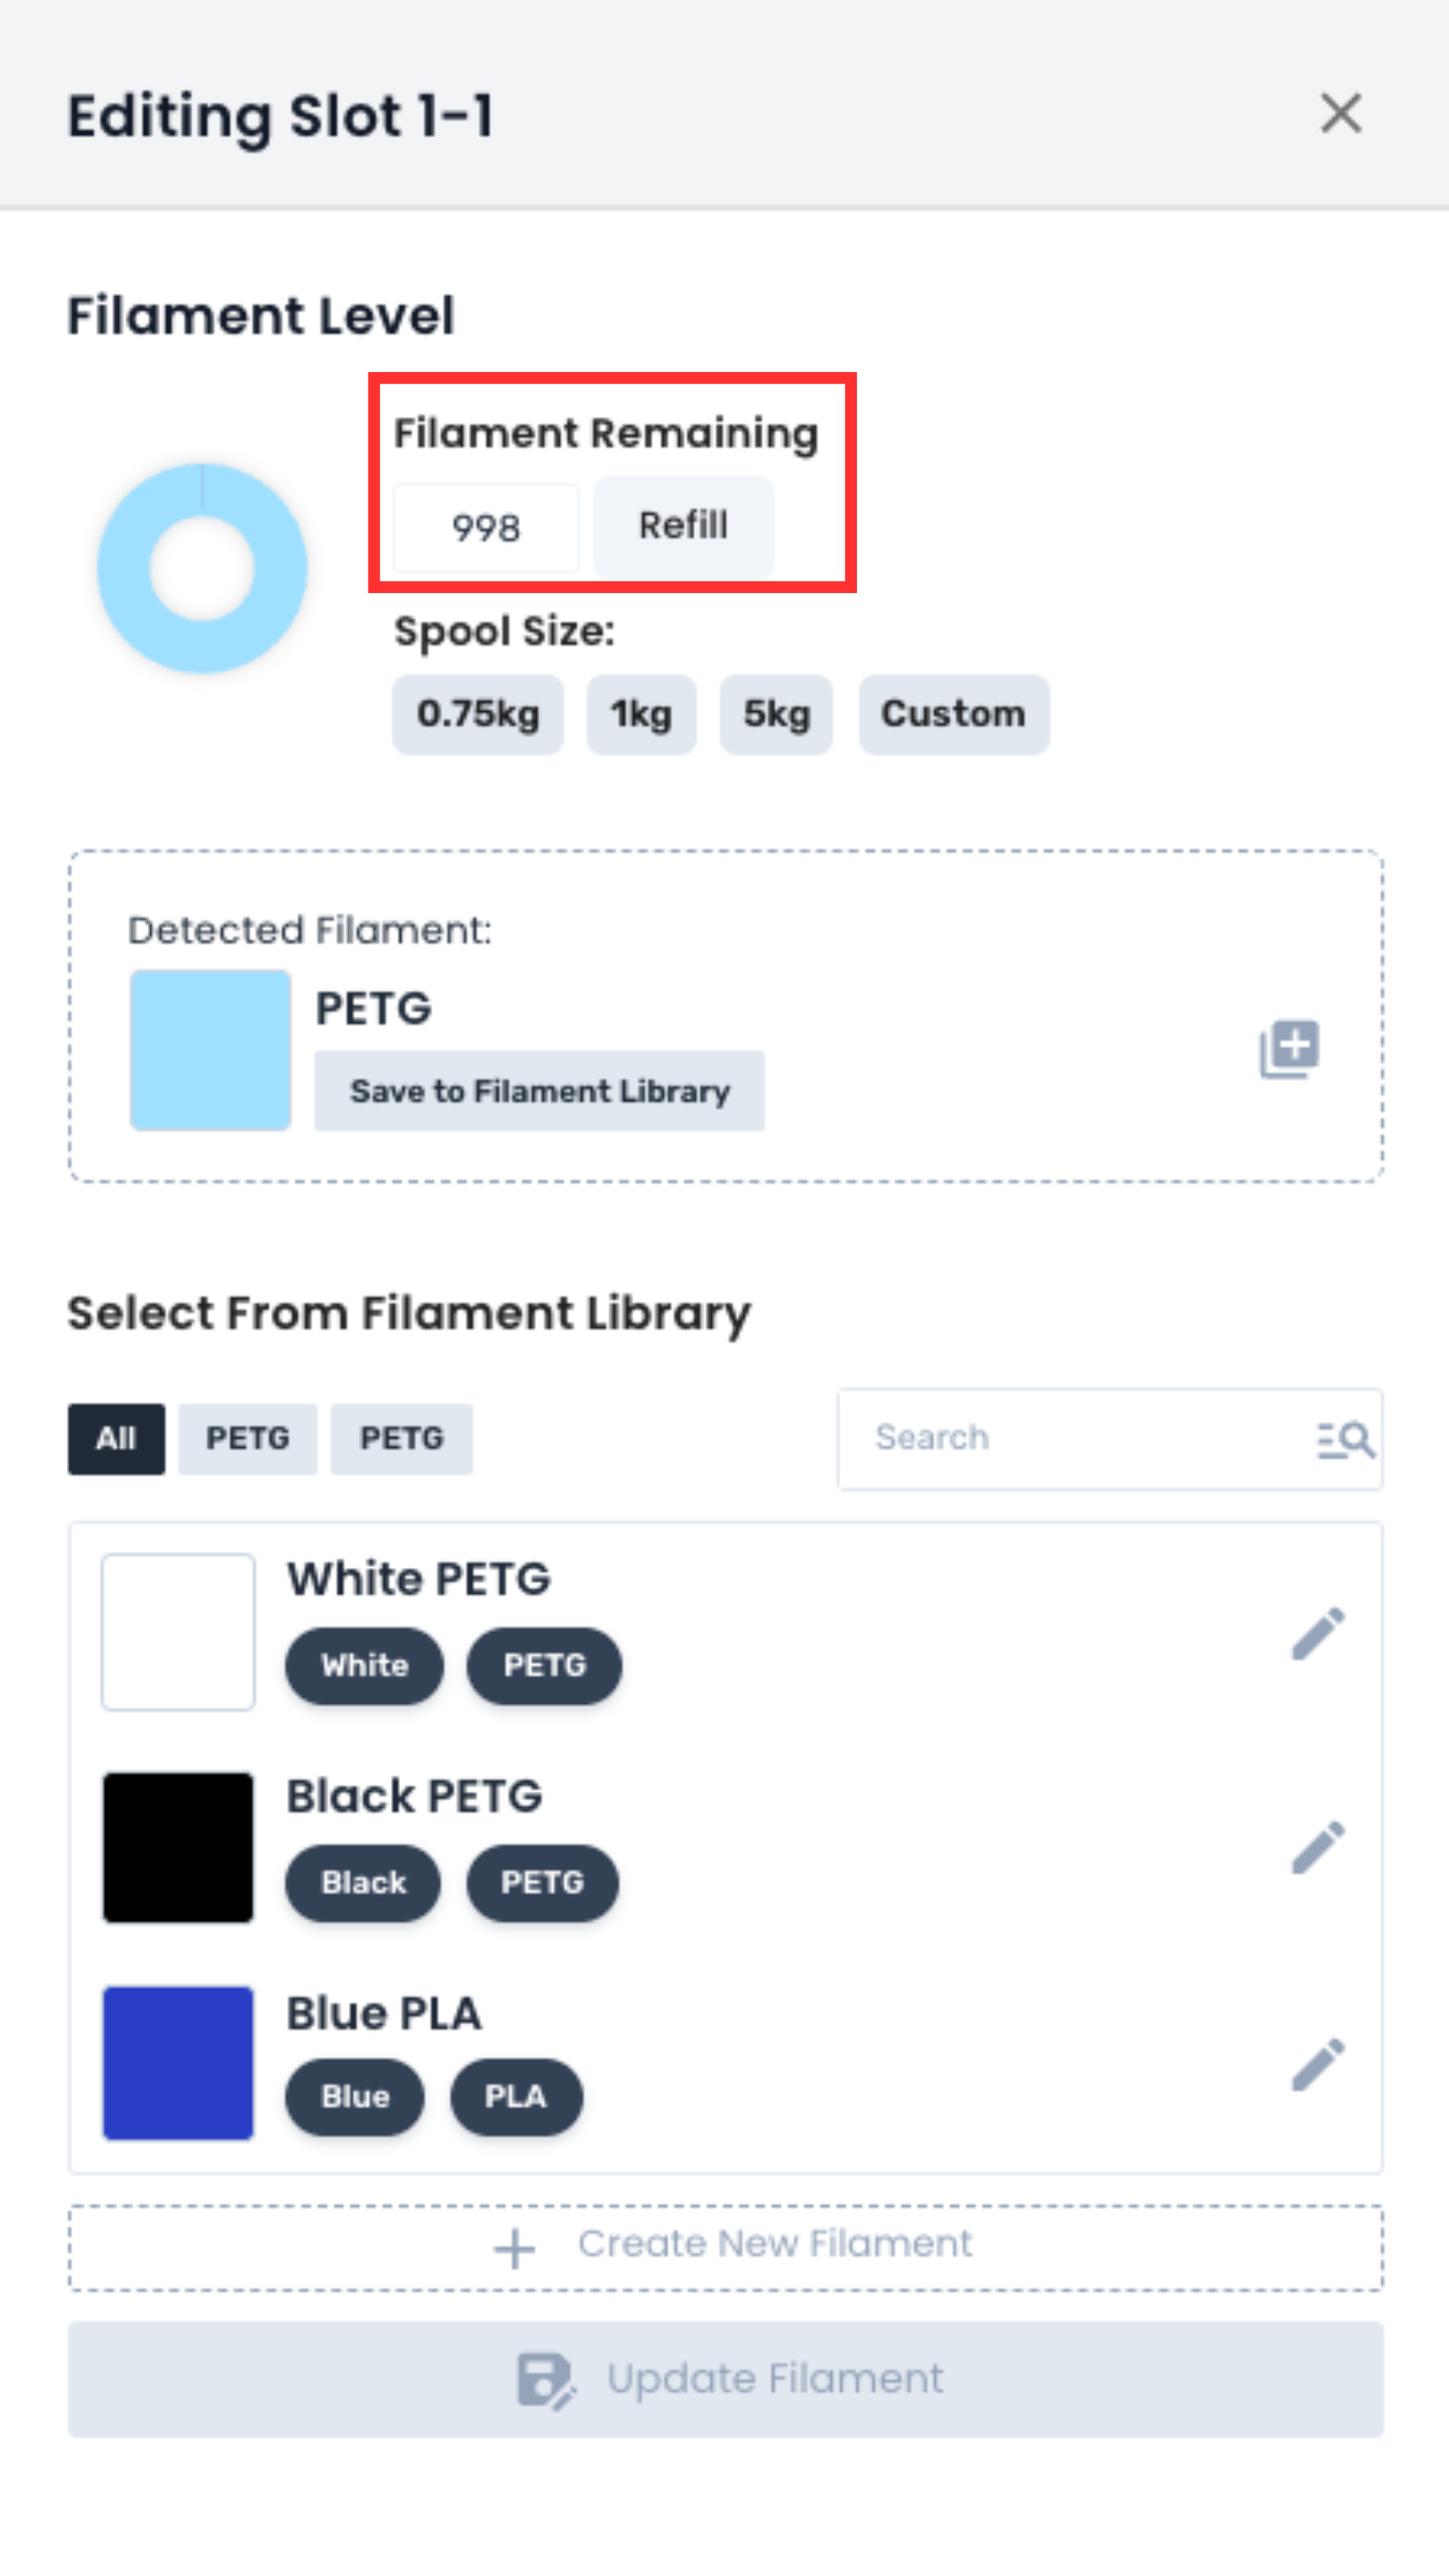This screenshot has height=2576, width=1449.
Task: Filter library by the second PETG tab
Action: point(401,1439)
